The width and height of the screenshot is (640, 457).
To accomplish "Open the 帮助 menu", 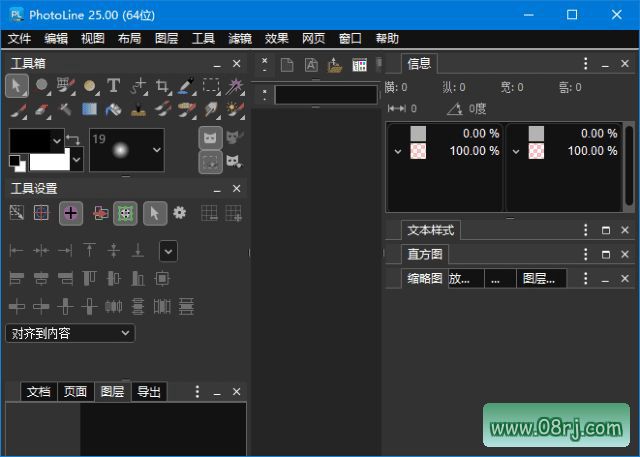I will 387,39.
